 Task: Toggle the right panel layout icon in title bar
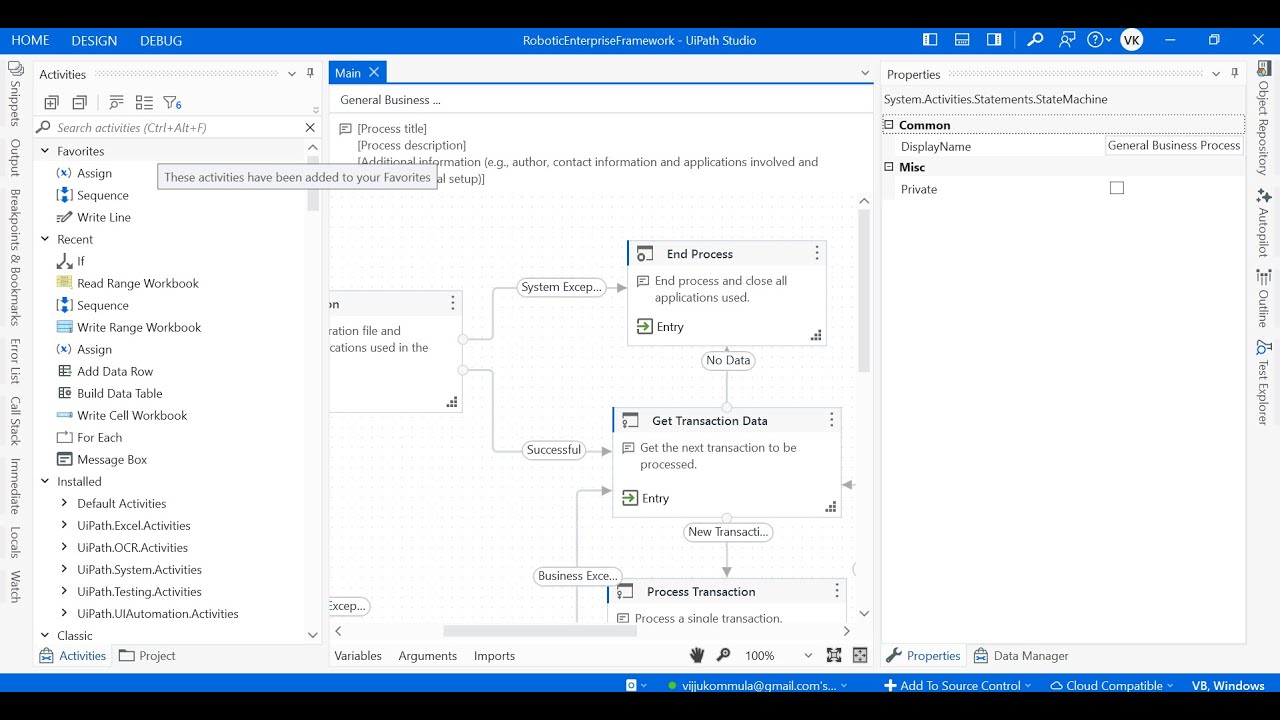[x=994, y=40]
